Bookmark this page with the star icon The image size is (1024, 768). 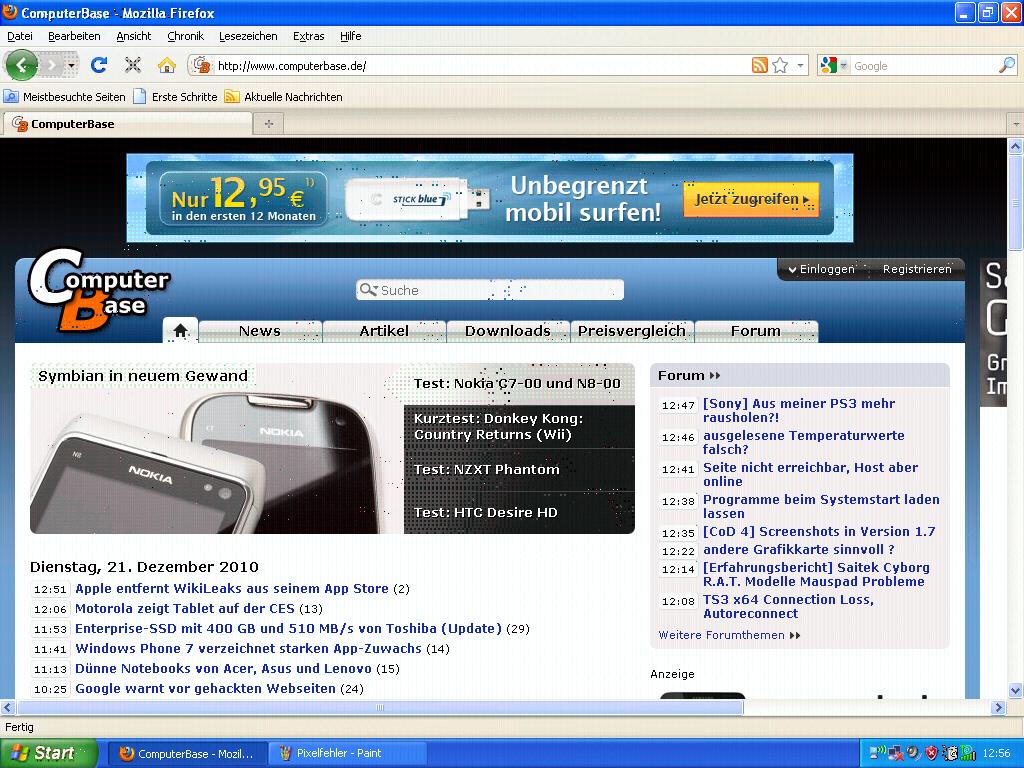(x=780, y=65)
